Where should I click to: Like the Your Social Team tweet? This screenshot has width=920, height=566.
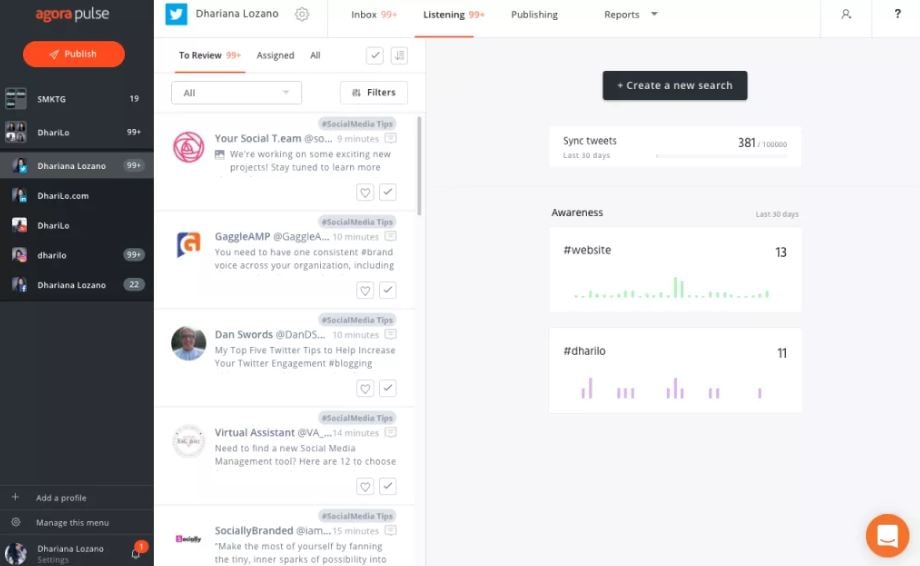365,192
